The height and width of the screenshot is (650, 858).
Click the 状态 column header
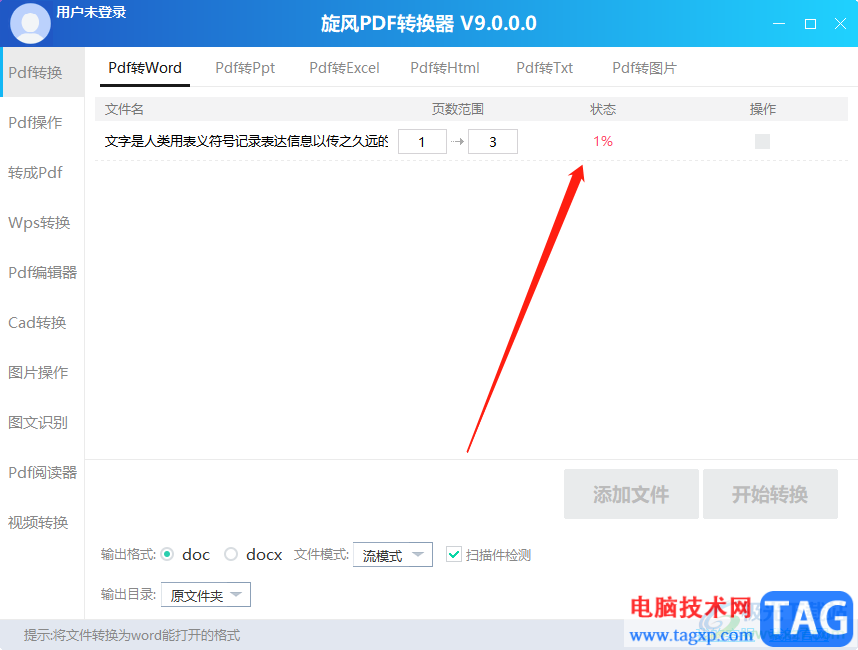click(603, 109)
